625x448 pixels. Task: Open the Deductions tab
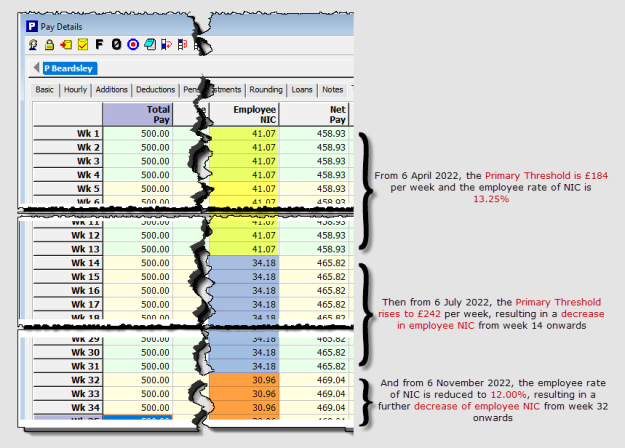coord(155,89)
